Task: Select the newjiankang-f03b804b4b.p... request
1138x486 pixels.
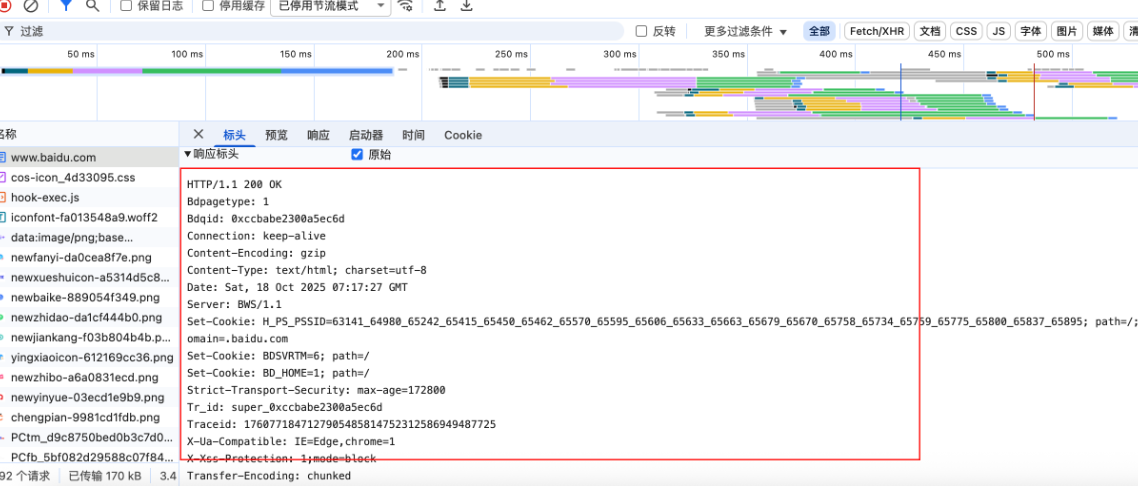Action: point(89,337)
